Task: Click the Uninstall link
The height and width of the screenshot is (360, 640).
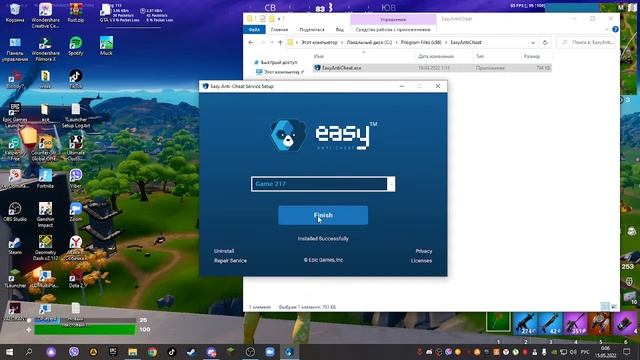Action: tap(224, 251)
